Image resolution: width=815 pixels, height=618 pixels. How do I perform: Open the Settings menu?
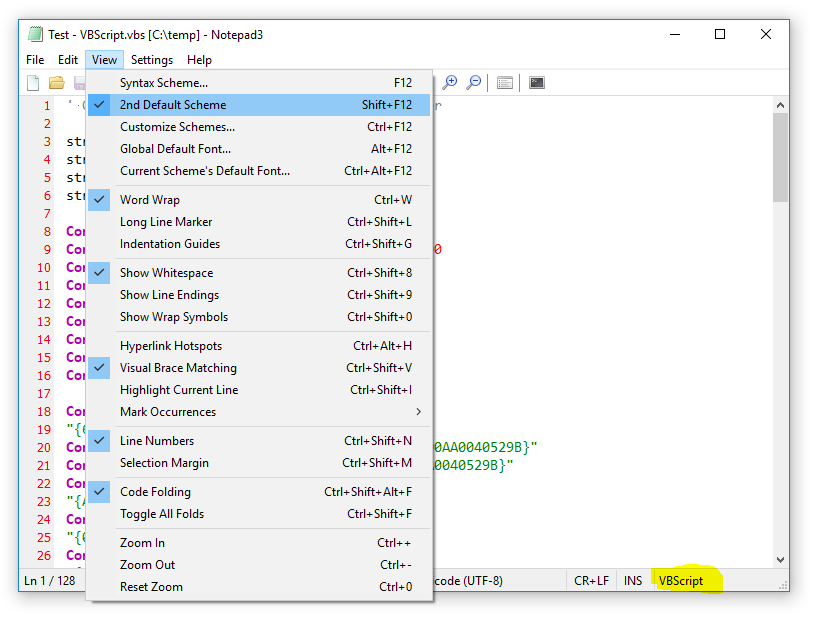click(152, 60)
